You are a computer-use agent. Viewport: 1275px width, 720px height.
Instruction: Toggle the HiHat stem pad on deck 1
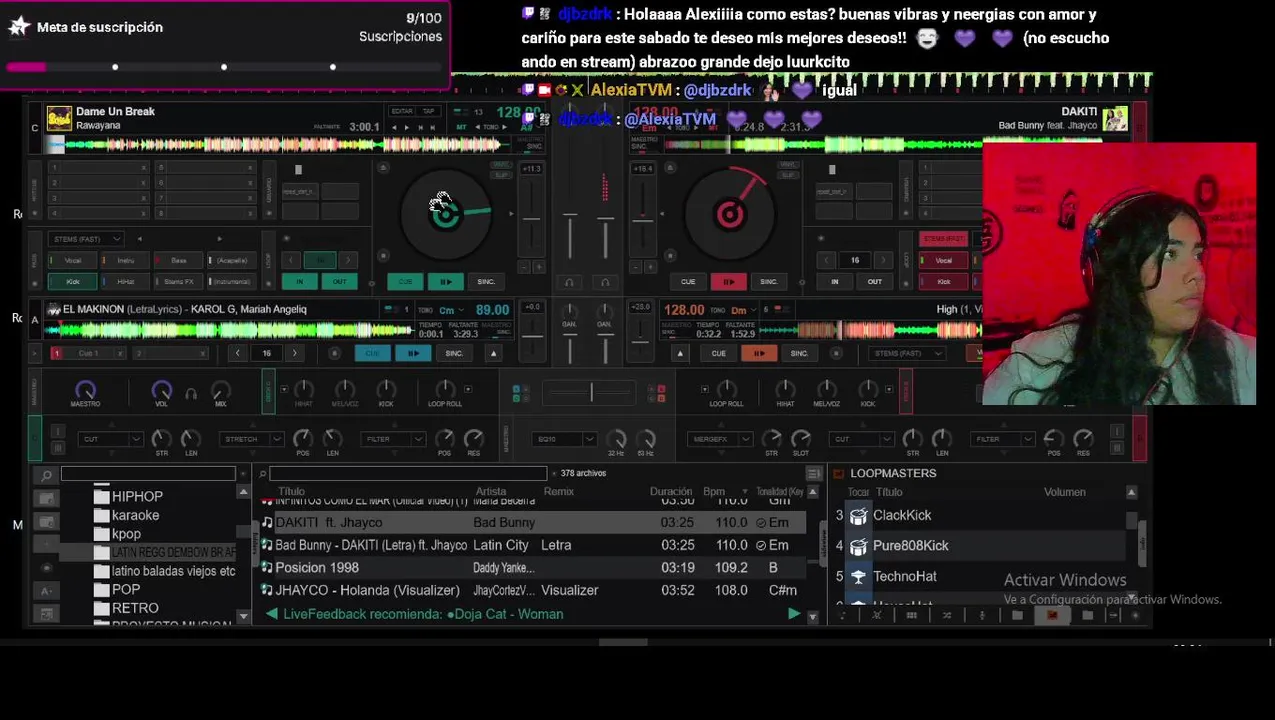pyautogui.click(x=126, y=282)
